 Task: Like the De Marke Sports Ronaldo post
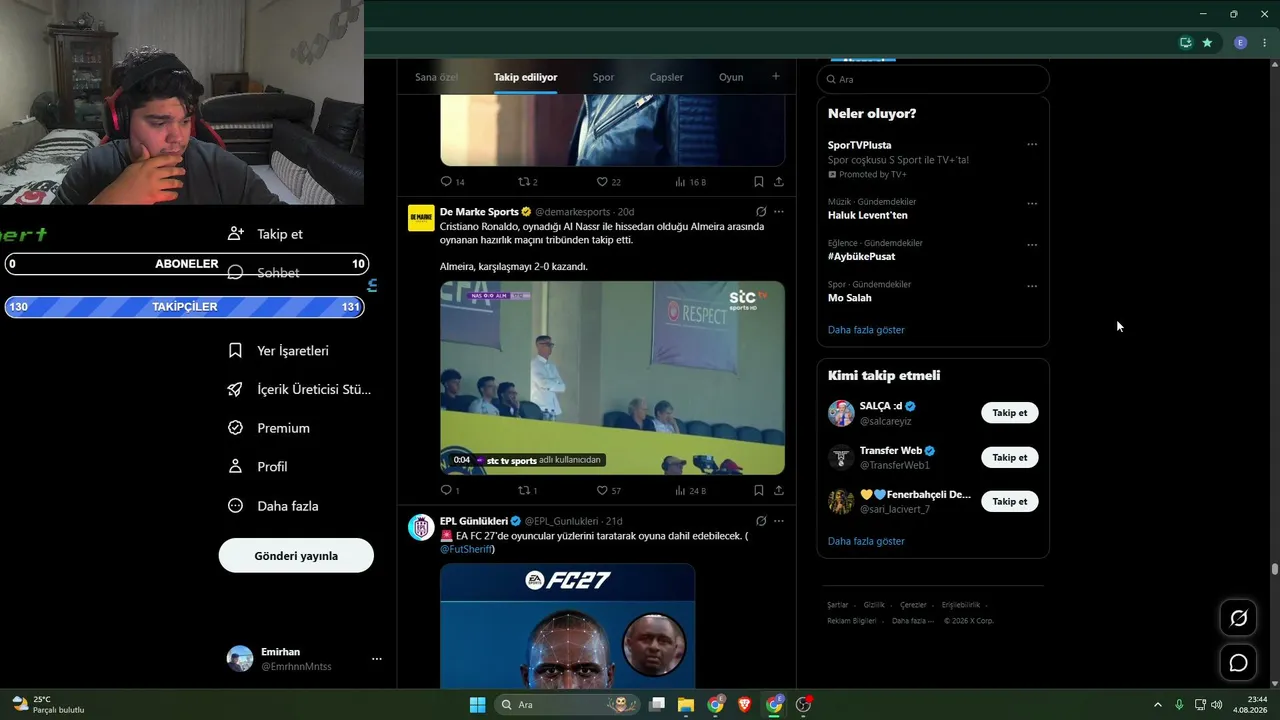pyautogui.click(x=602, y=491)
